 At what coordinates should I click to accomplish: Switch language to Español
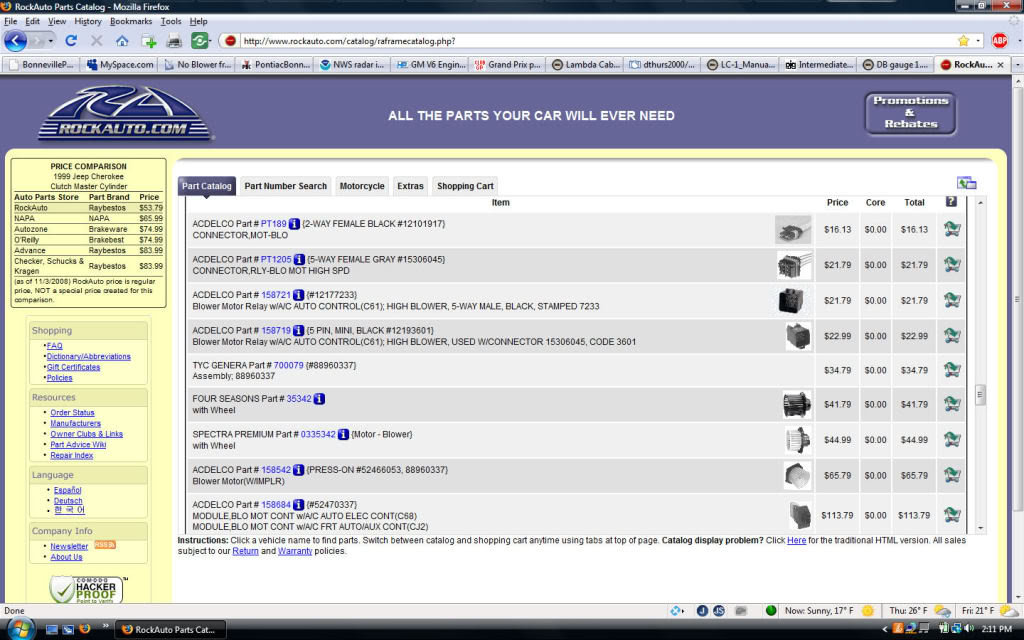pyautogui.click(x=67, y=490)
